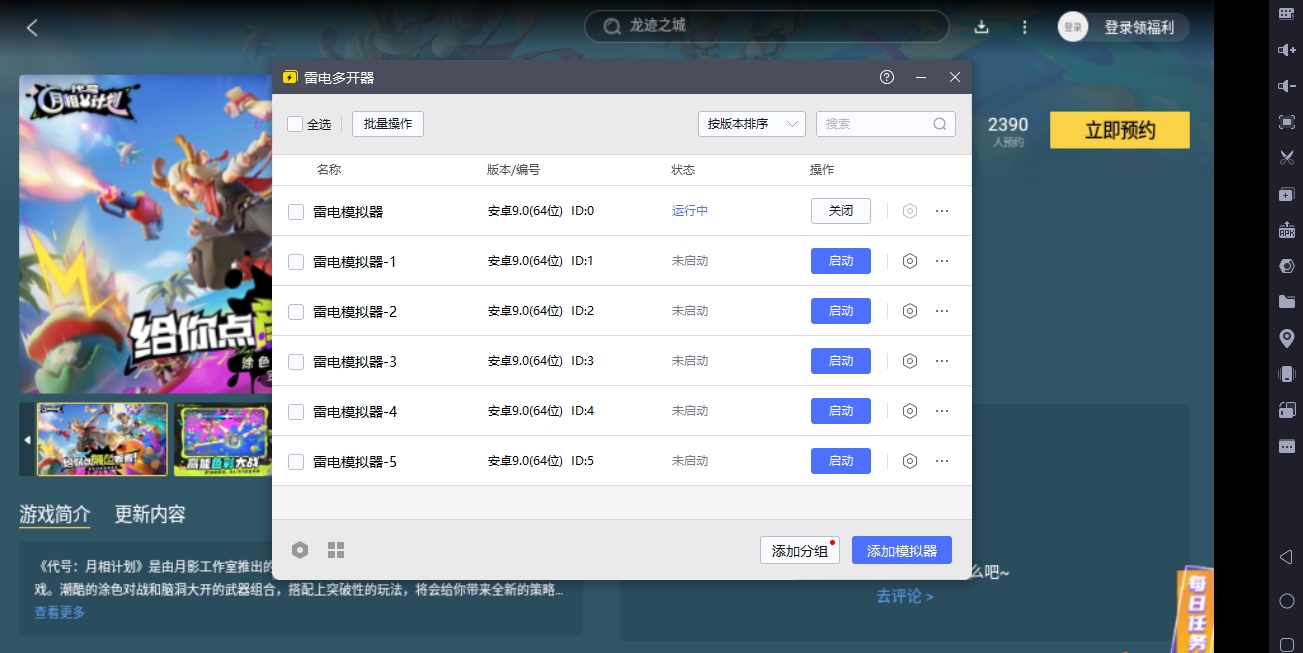Viewport: 1303px width, 653px height.
Task: Click 去评论 link
Action: click(905, 596)
